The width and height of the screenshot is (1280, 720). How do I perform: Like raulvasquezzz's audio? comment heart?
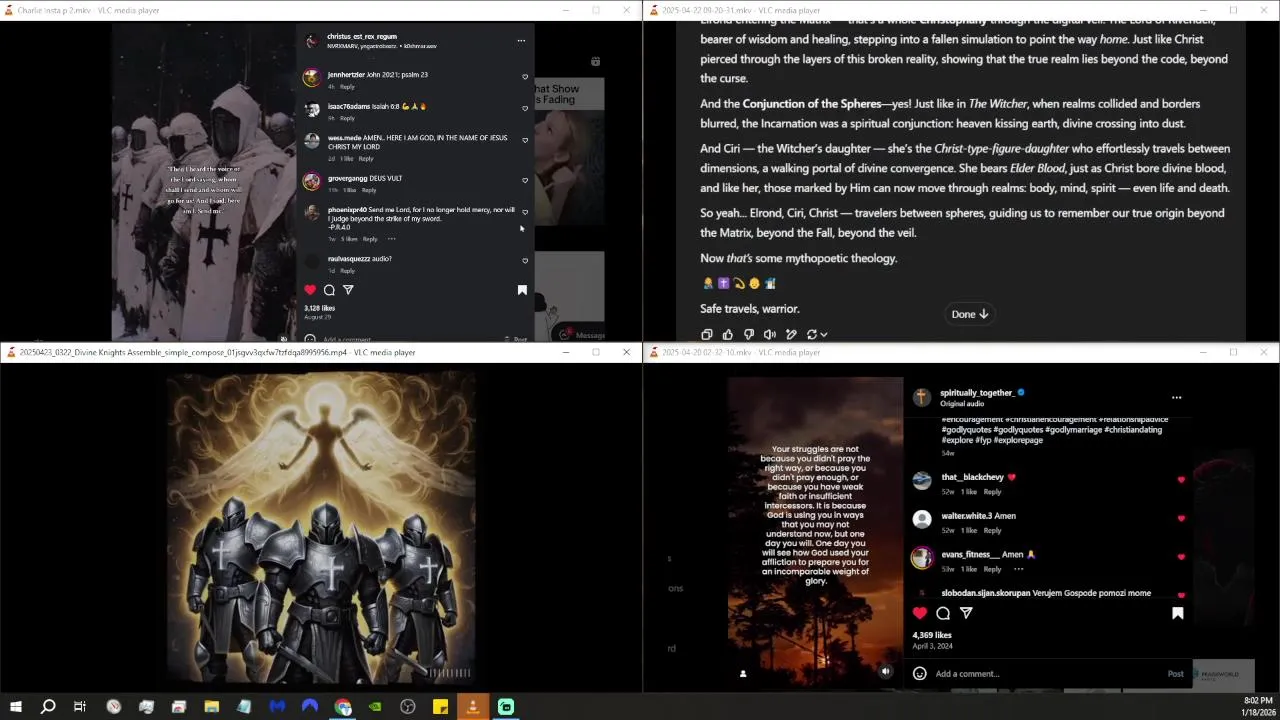point(525,261)
